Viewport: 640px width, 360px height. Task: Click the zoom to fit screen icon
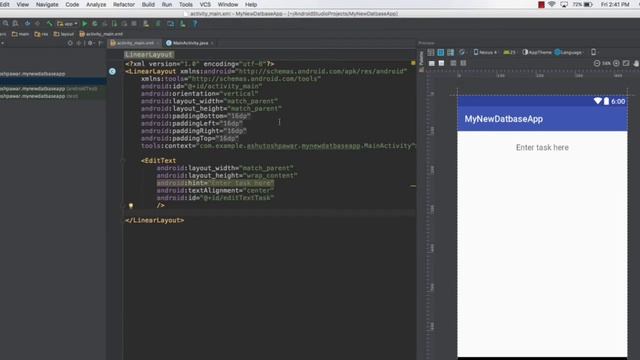coord(626,63)
